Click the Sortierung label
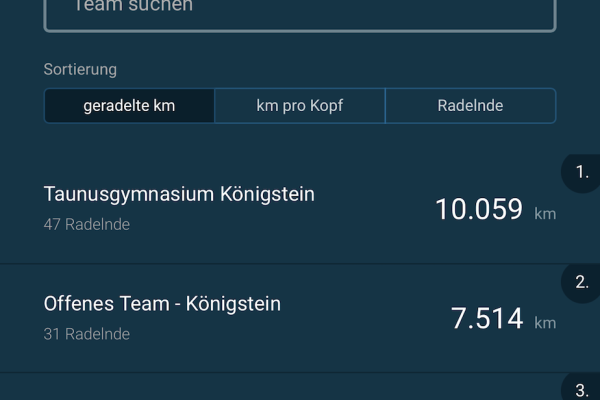600x400 pixels. (80, 70)
